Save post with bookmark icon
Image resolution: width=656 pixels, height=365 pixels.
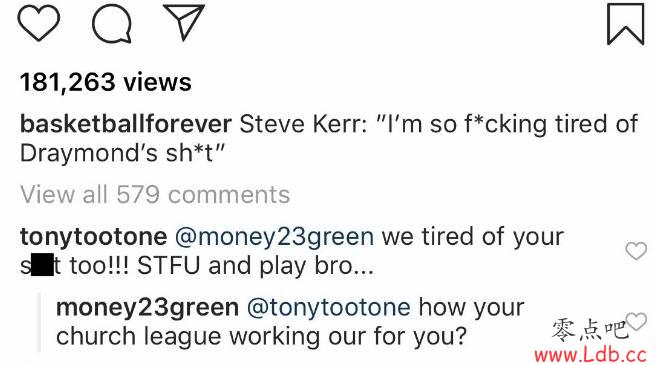click(x=625, y=24)
